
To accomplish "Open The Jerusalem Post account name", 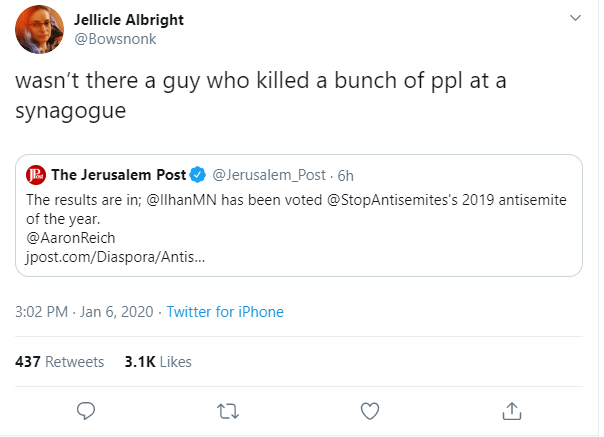I will click(116, 176).
